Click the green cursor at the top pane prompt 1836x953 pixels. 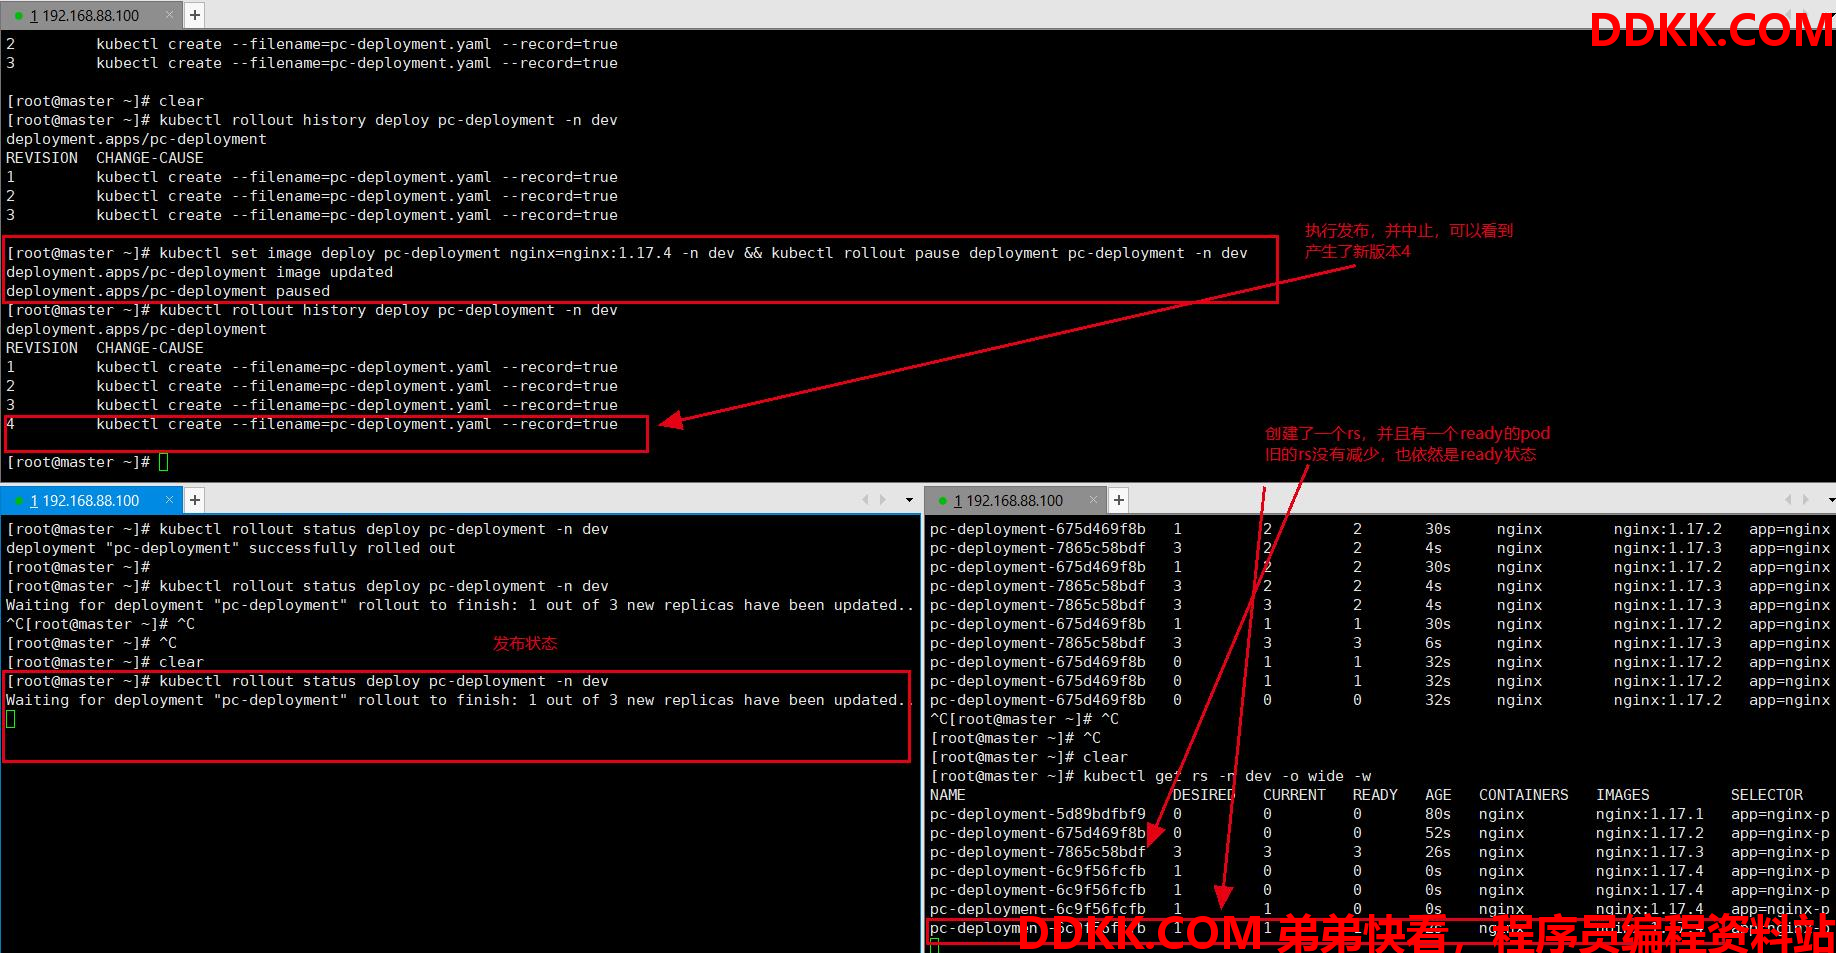[x=164, y=462]
